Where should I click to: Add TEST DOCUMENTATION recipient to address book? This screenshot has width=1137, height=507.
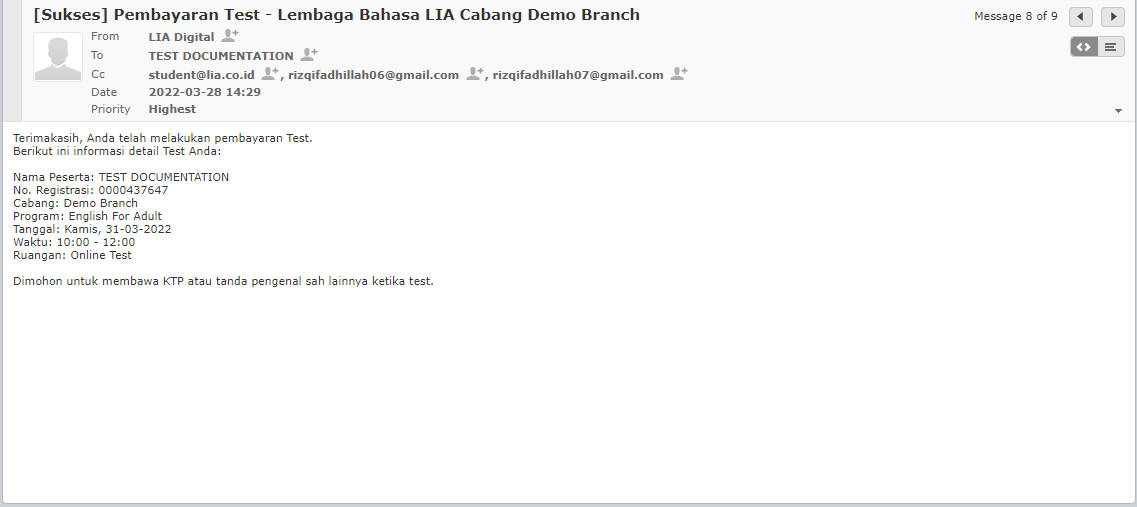309,55
